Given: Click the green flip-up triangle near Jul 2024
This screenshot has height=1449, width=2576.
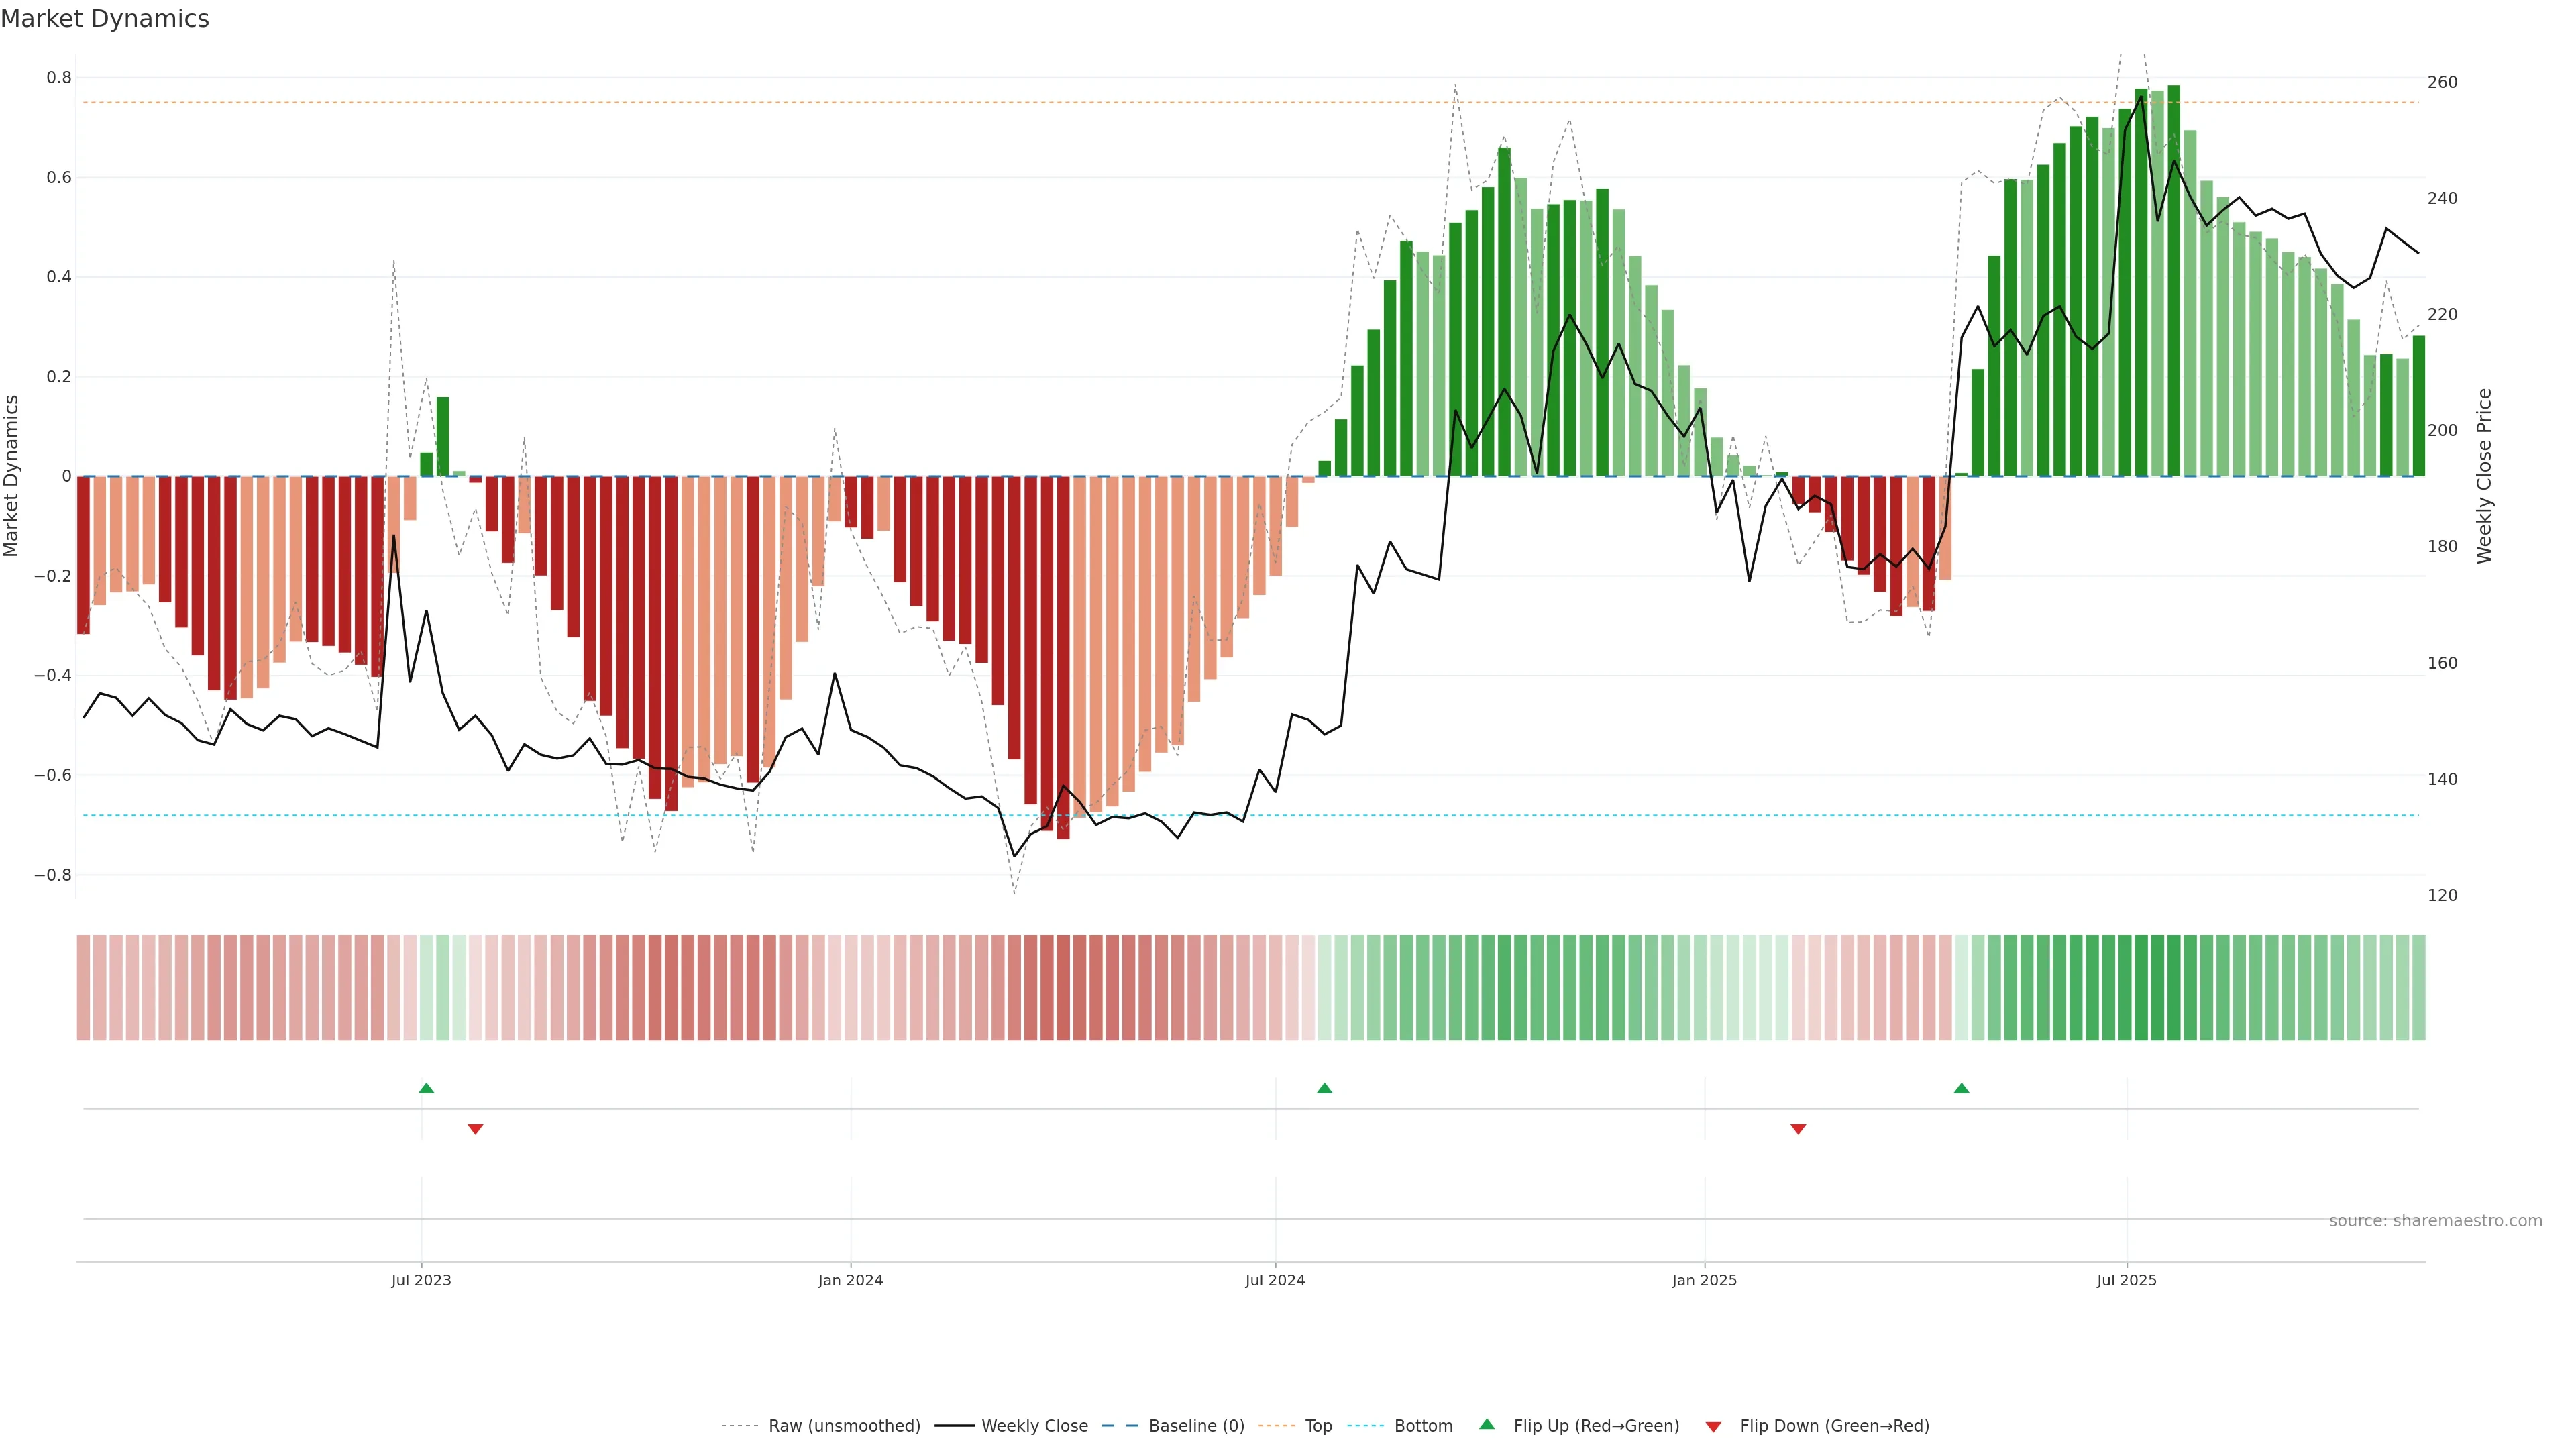Looking at the screenshot, I should 1324,1088.
